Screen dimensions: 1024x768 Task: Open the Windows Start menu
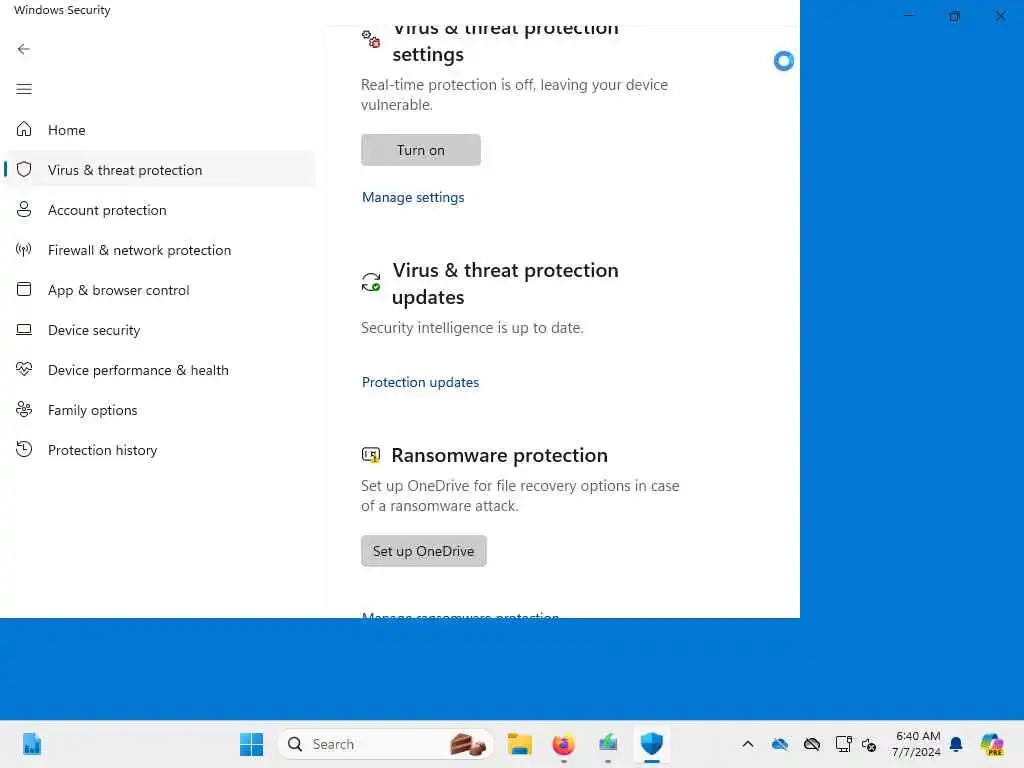click(251, 744)
